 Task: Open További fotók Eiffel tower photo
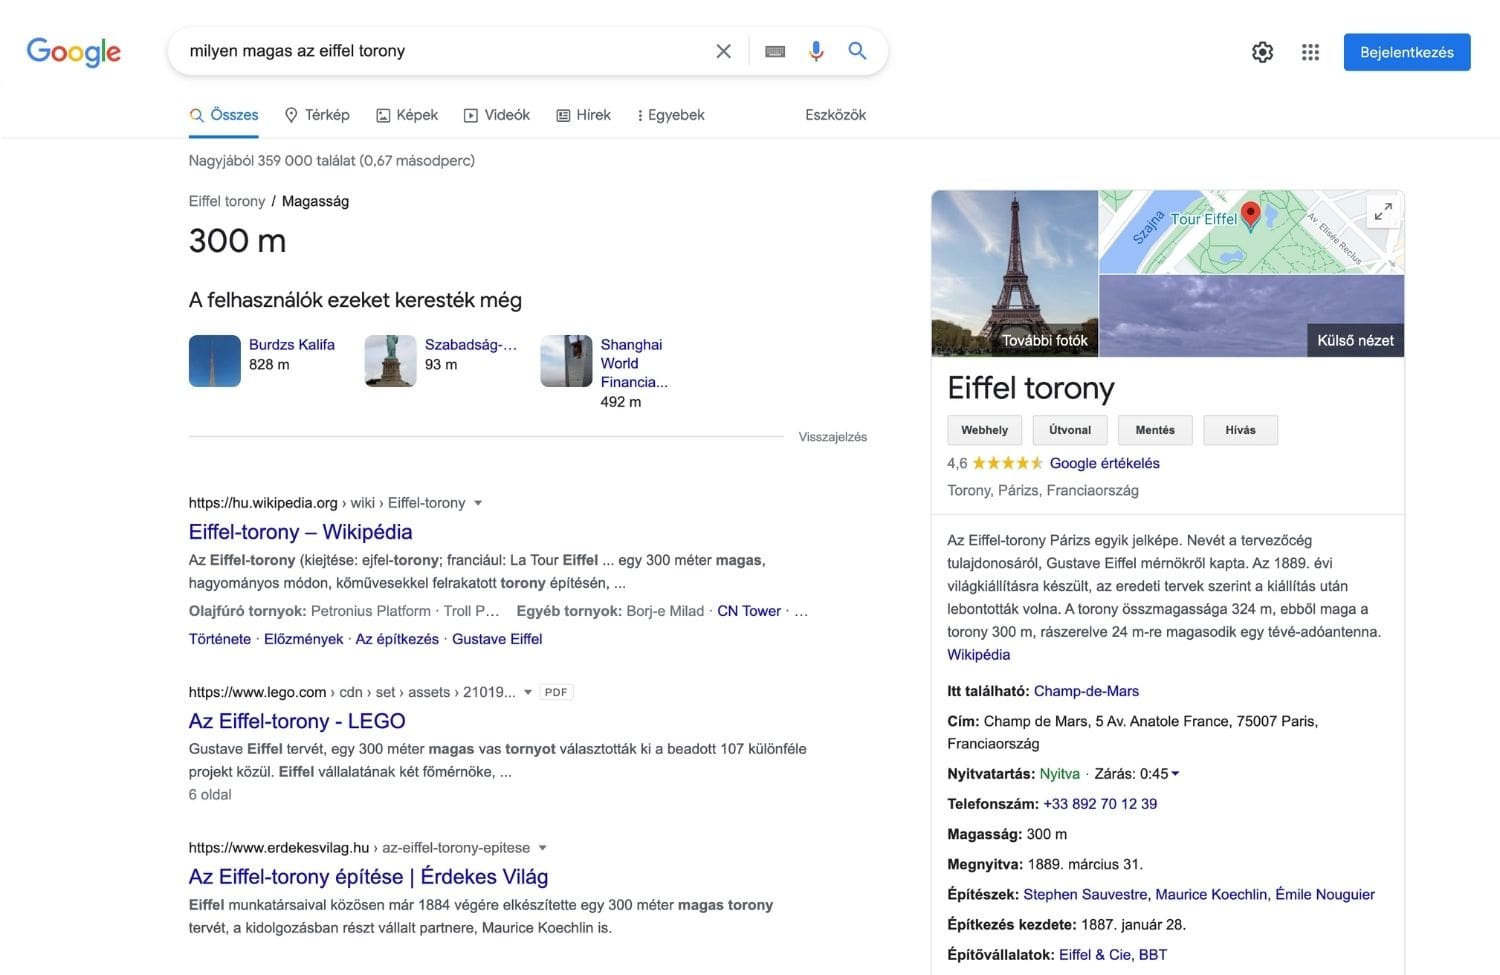pos(1015,273)
